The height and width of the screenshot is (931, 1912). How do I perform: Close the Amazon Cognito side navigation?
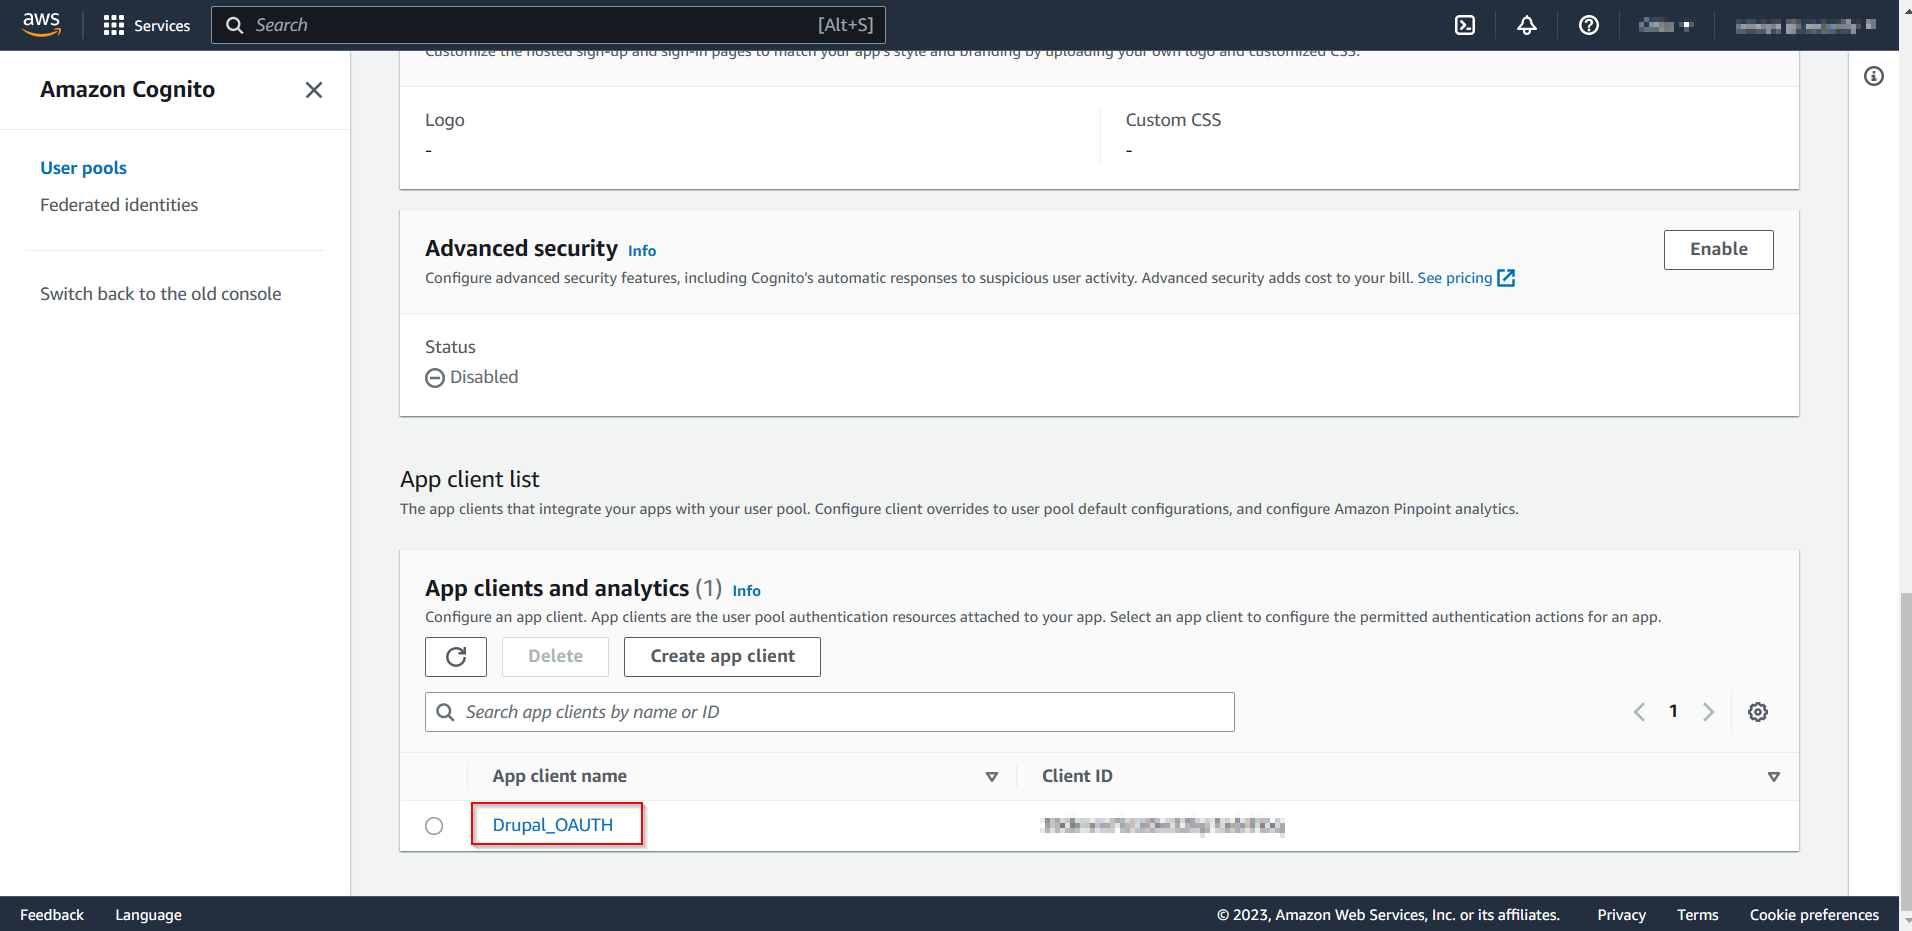[314, 90]
